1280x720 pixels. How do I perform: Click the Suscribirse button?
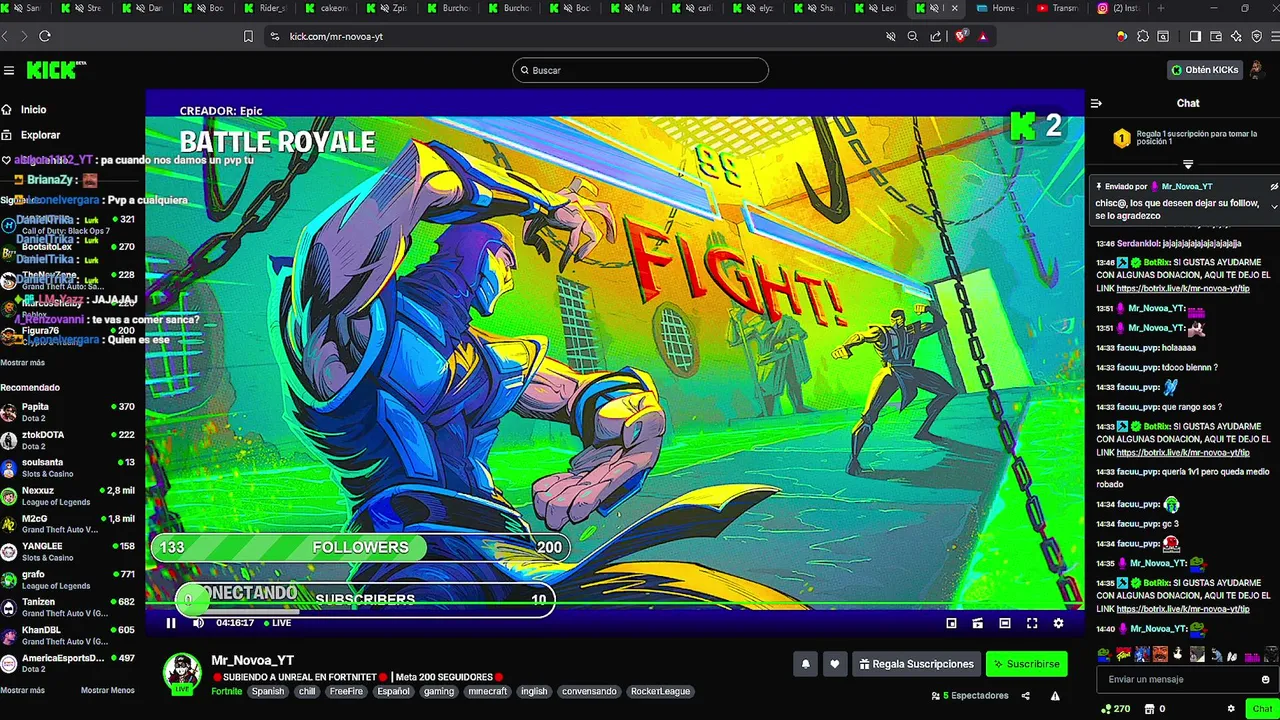pos(1026,664)
